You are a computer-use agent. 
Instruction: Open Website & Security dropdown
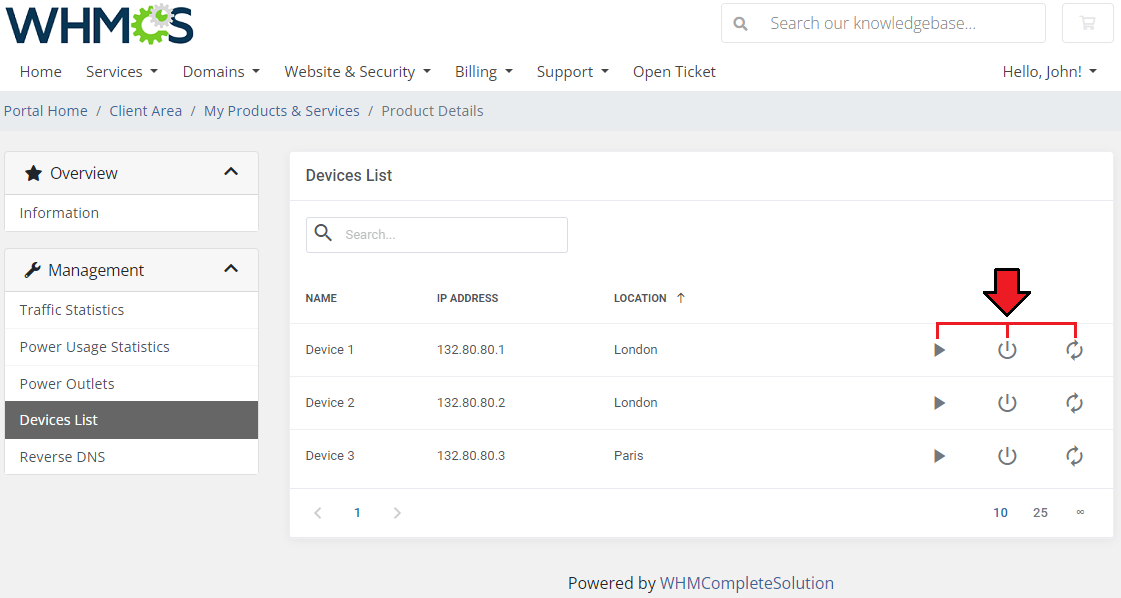(357, 72)
